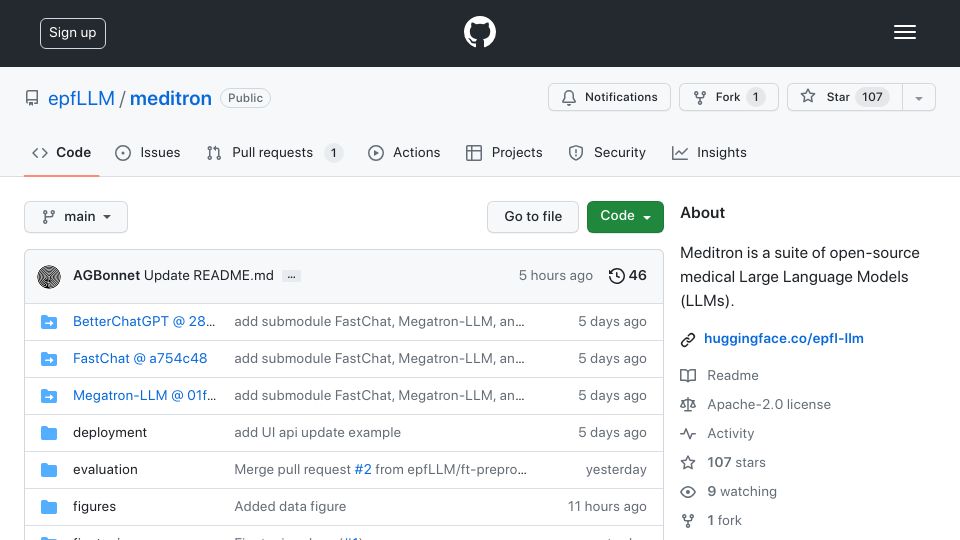
Task: Open the 9 watching link
Action: click(x=742, y=492)
